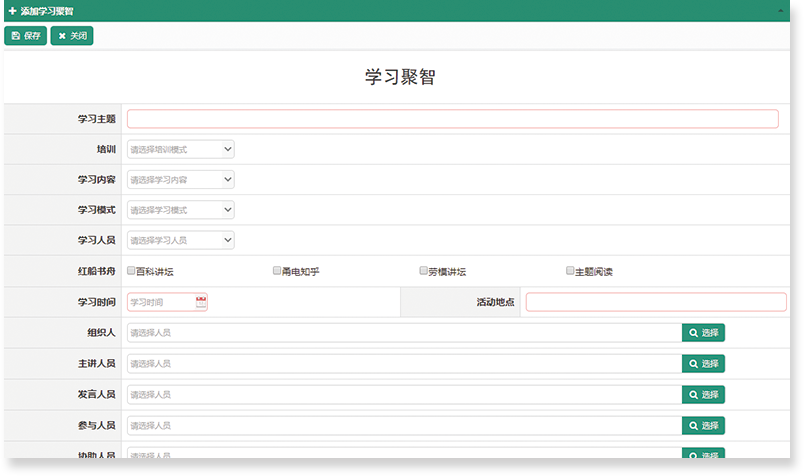
Task: Click the calendar icon in 学习时间 field
Action: point(201,302)
